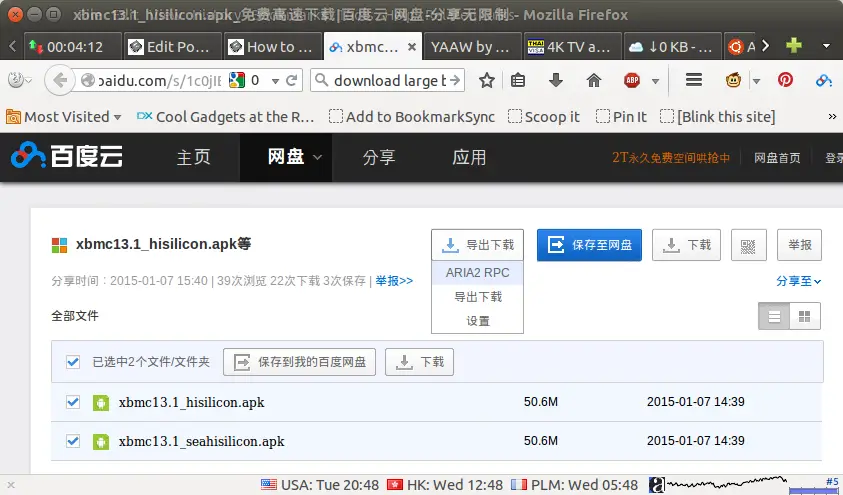Click the Adblock Plus ABP icon
The height and width of the screenshot is (495, 843).
point(632,81)
